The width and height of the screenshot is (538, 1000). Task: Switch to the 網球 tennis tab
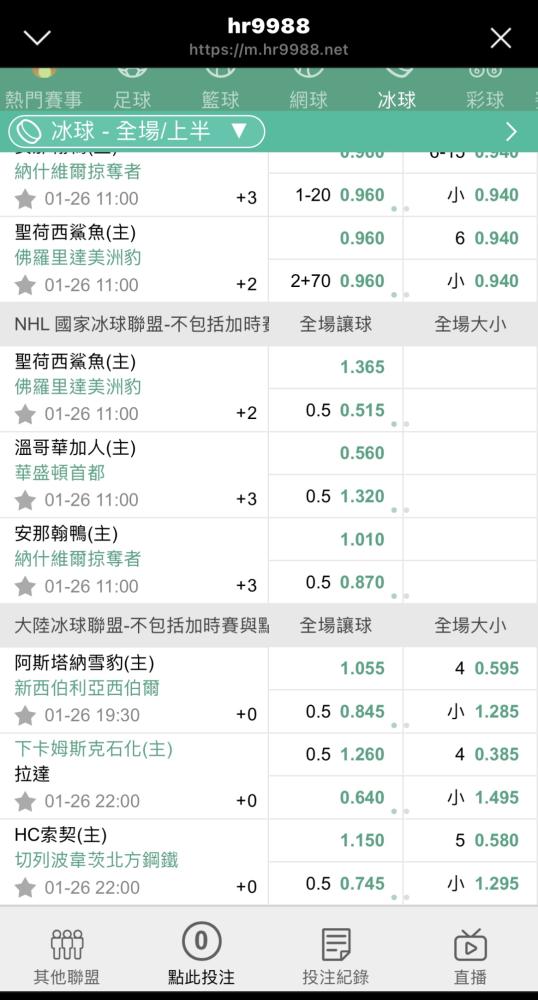click(309, 99)
